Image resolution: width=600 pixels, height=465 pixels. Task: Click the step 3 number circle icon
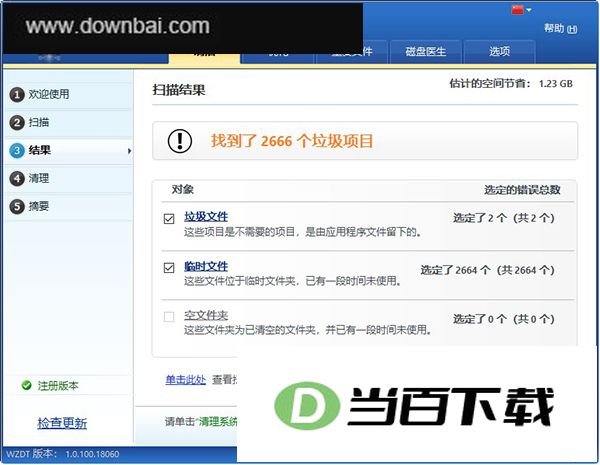(16, 150)
